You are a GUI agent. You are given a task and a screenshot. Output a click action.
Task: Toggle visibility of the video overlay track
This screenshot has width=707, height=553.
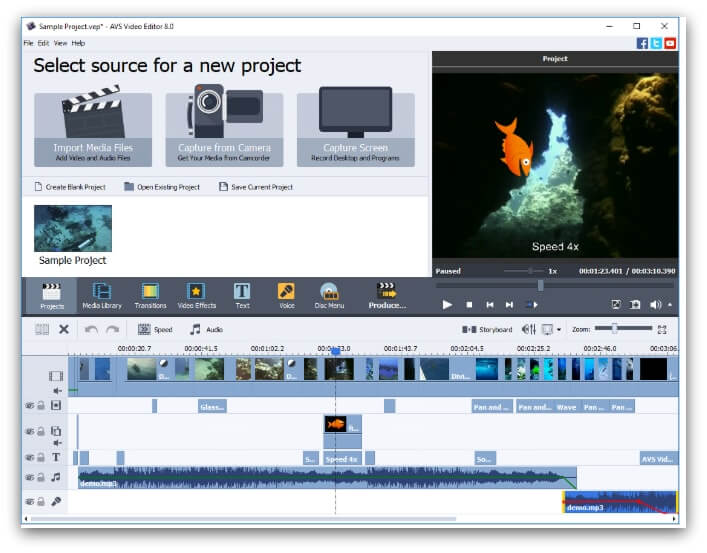pyautogui.click(x=30, y=432)
